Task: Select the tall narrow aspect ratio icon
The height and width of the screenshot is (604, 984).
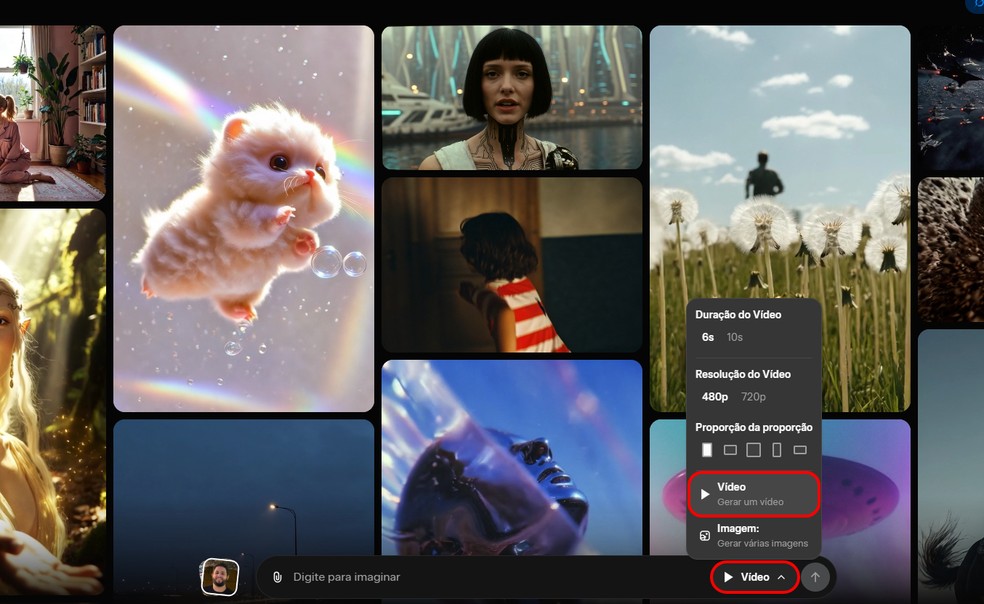Action: [x=777, y=450]
